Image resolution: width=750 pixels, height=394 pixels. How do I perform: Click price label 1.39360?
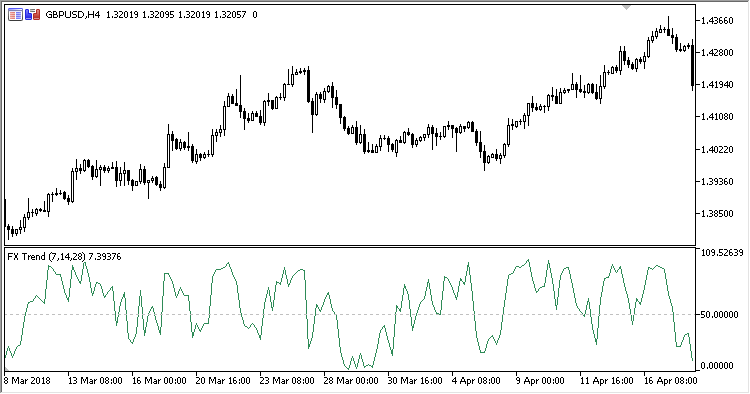tap(717, 182)
